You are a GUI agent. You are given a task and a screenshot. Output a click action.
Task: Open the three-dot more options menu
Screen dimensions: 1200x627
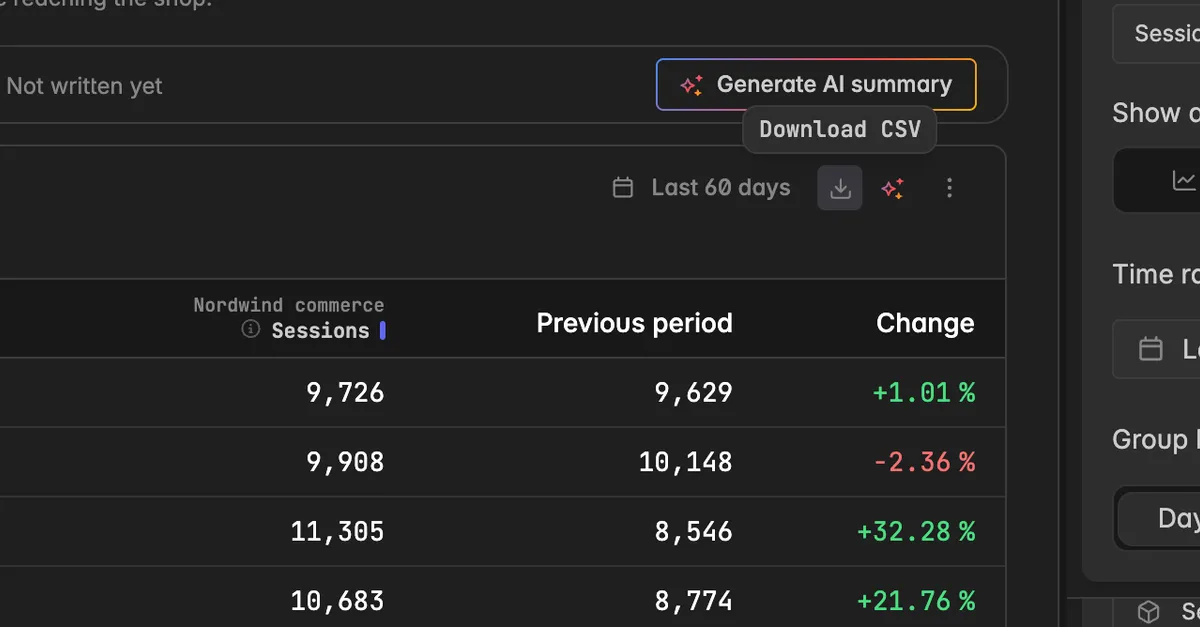pyautogui.click(x=949, y=188)
